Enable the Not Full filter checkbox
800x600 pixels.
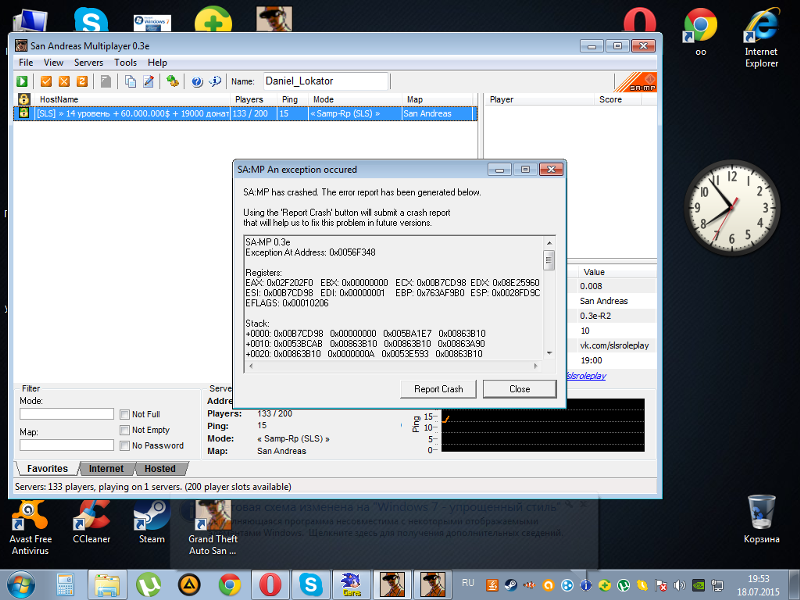click(x=124, y=414)
